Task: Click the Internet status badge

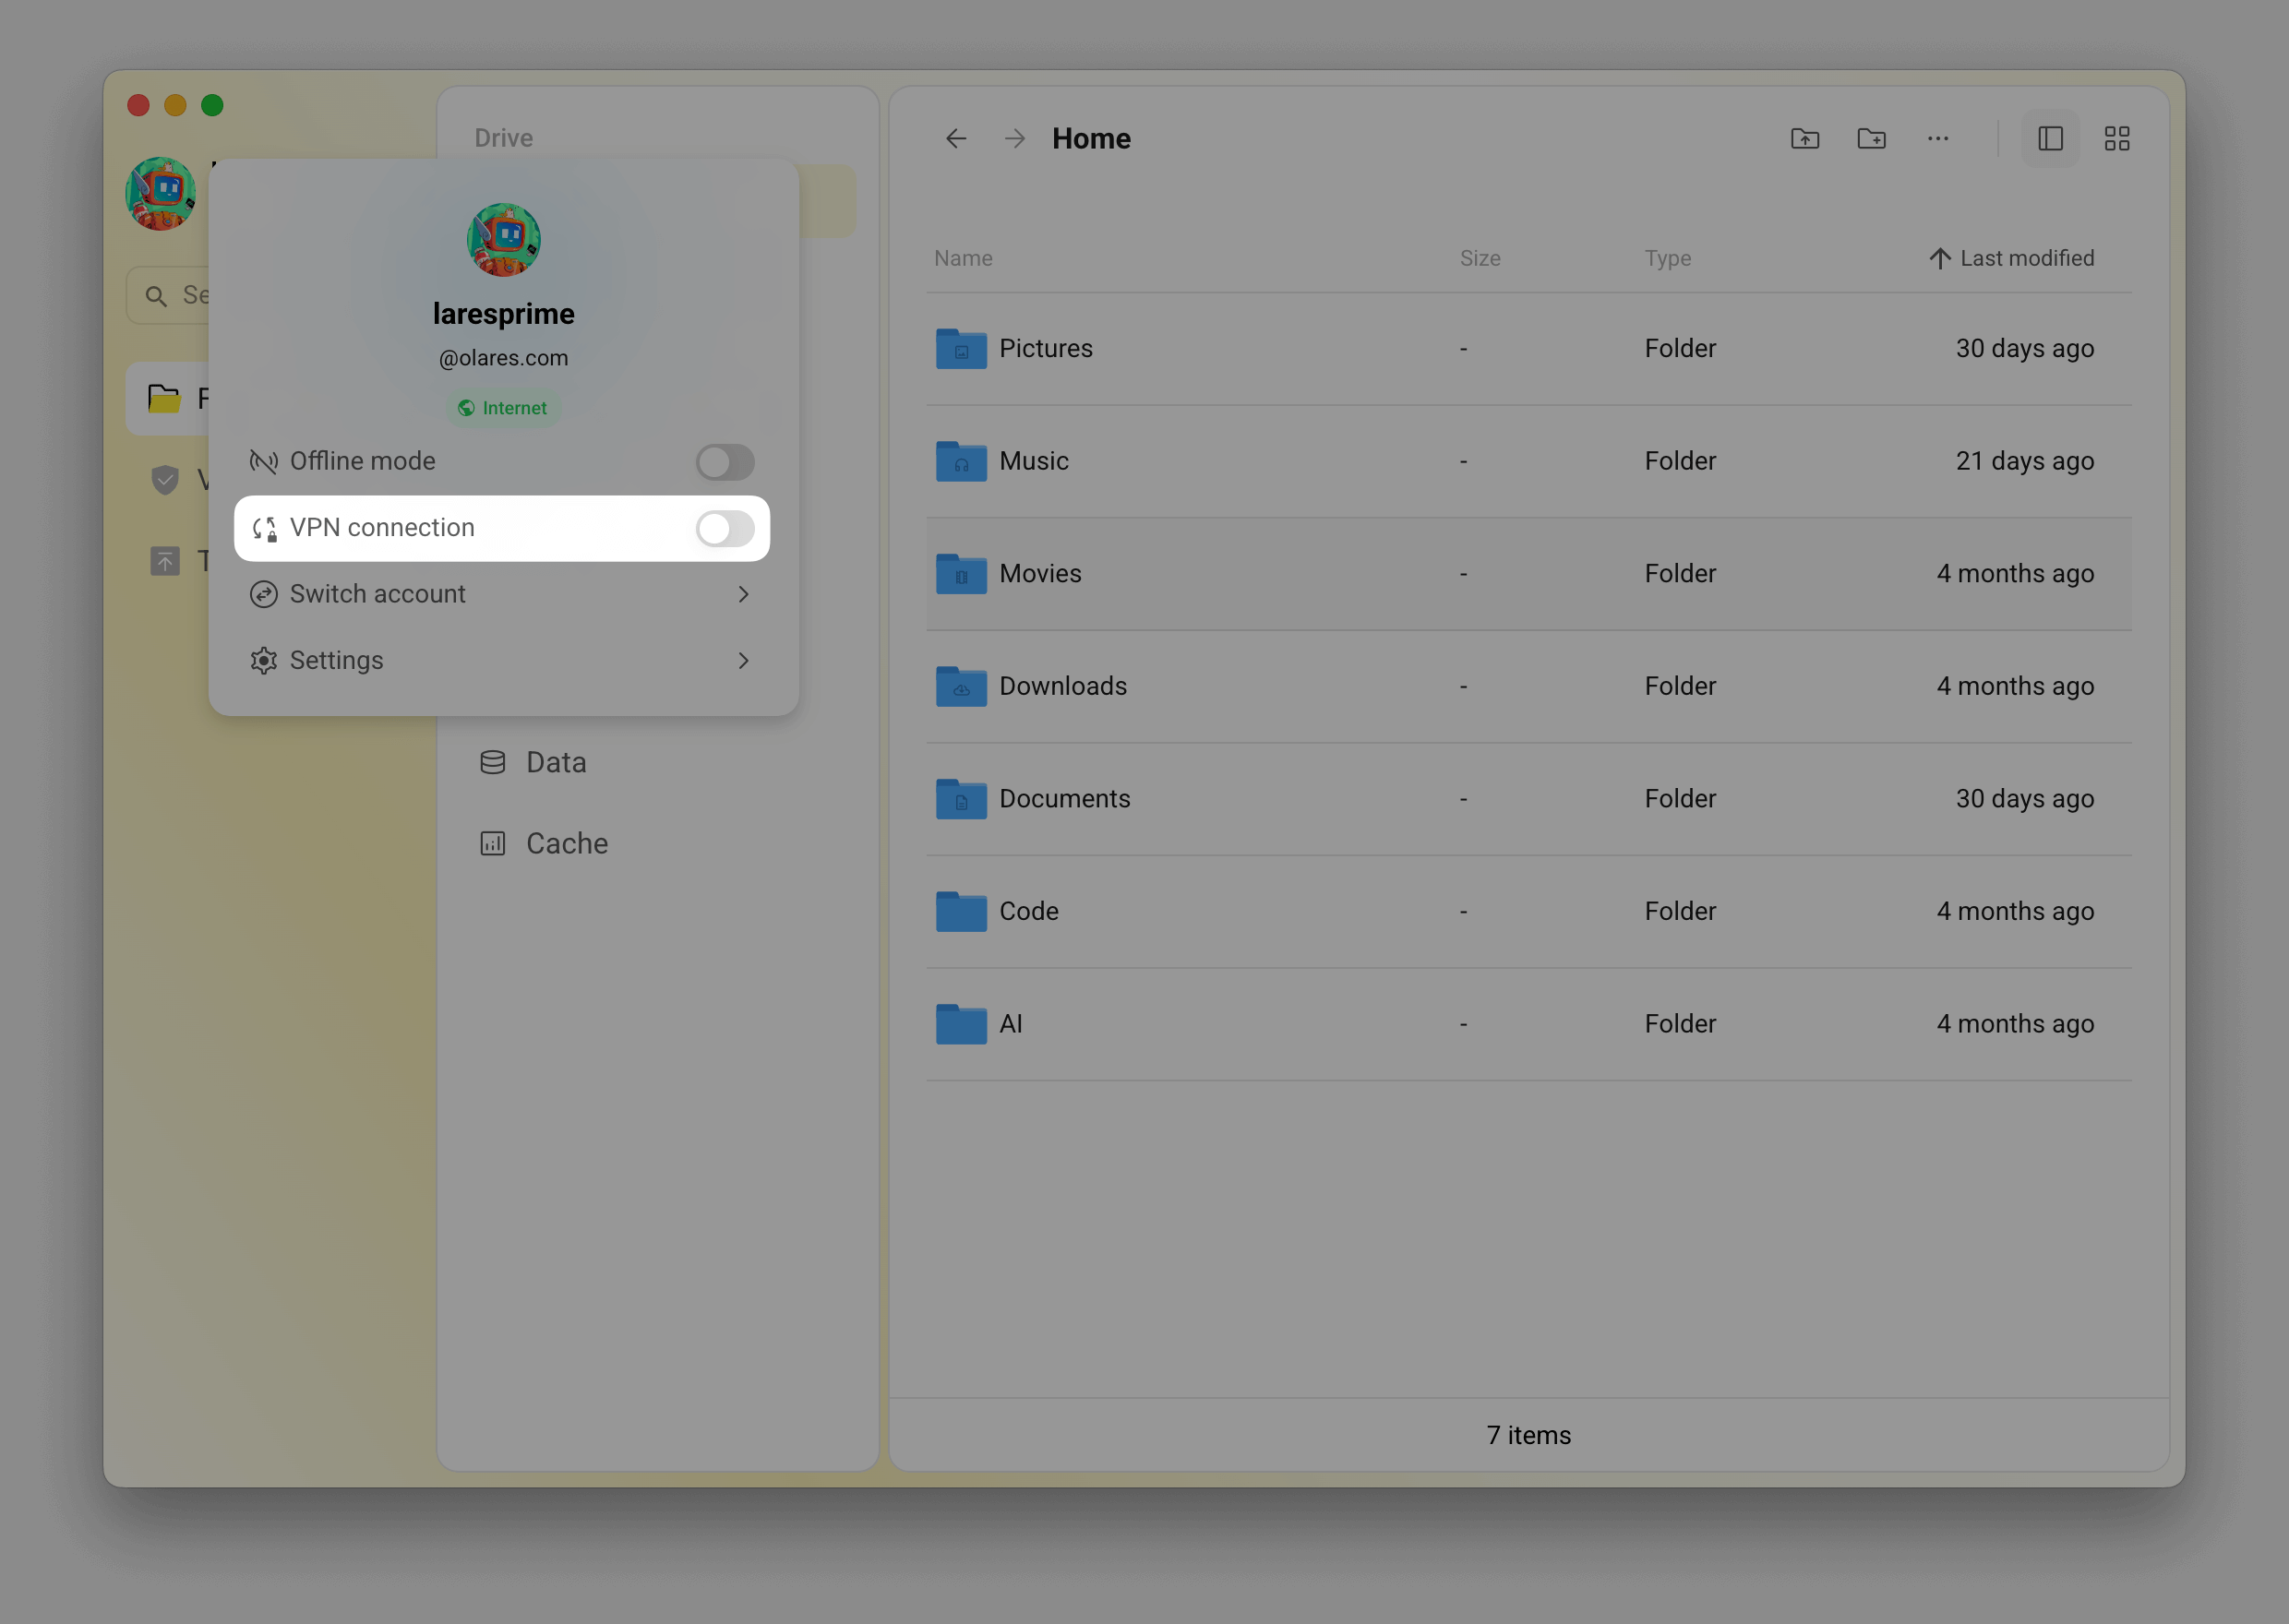Action: click(503, 408)
